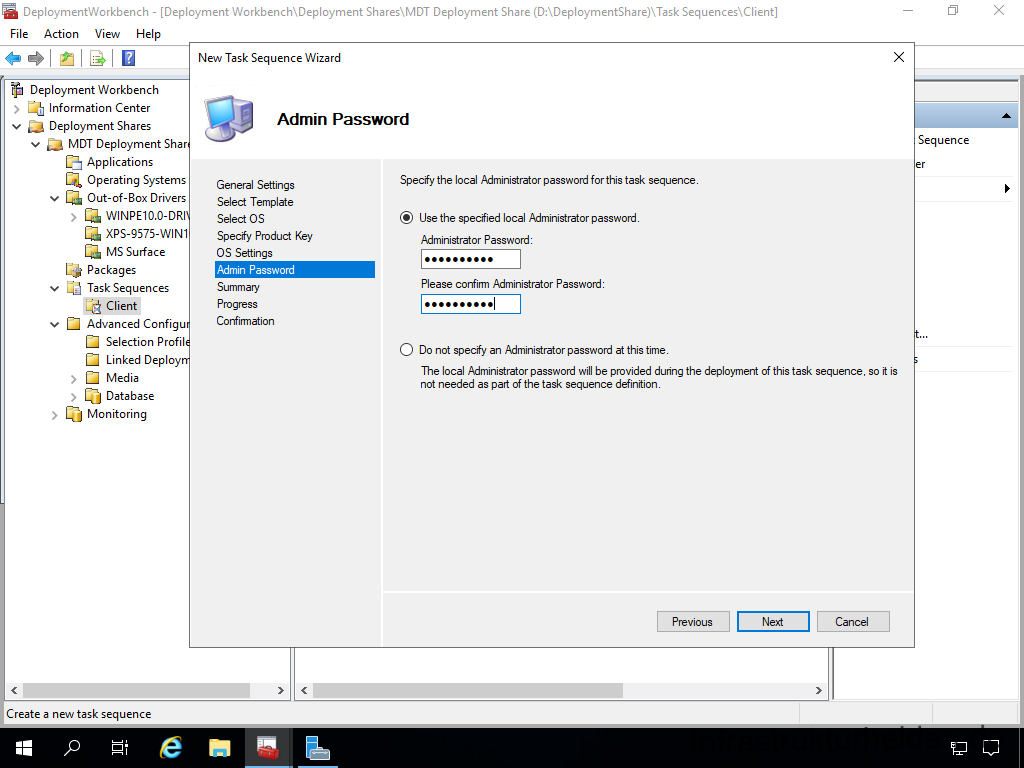This screenshot has height=768, width=1024.
Task: Select Do not specify an Administrator password
Action: [406, 350]
